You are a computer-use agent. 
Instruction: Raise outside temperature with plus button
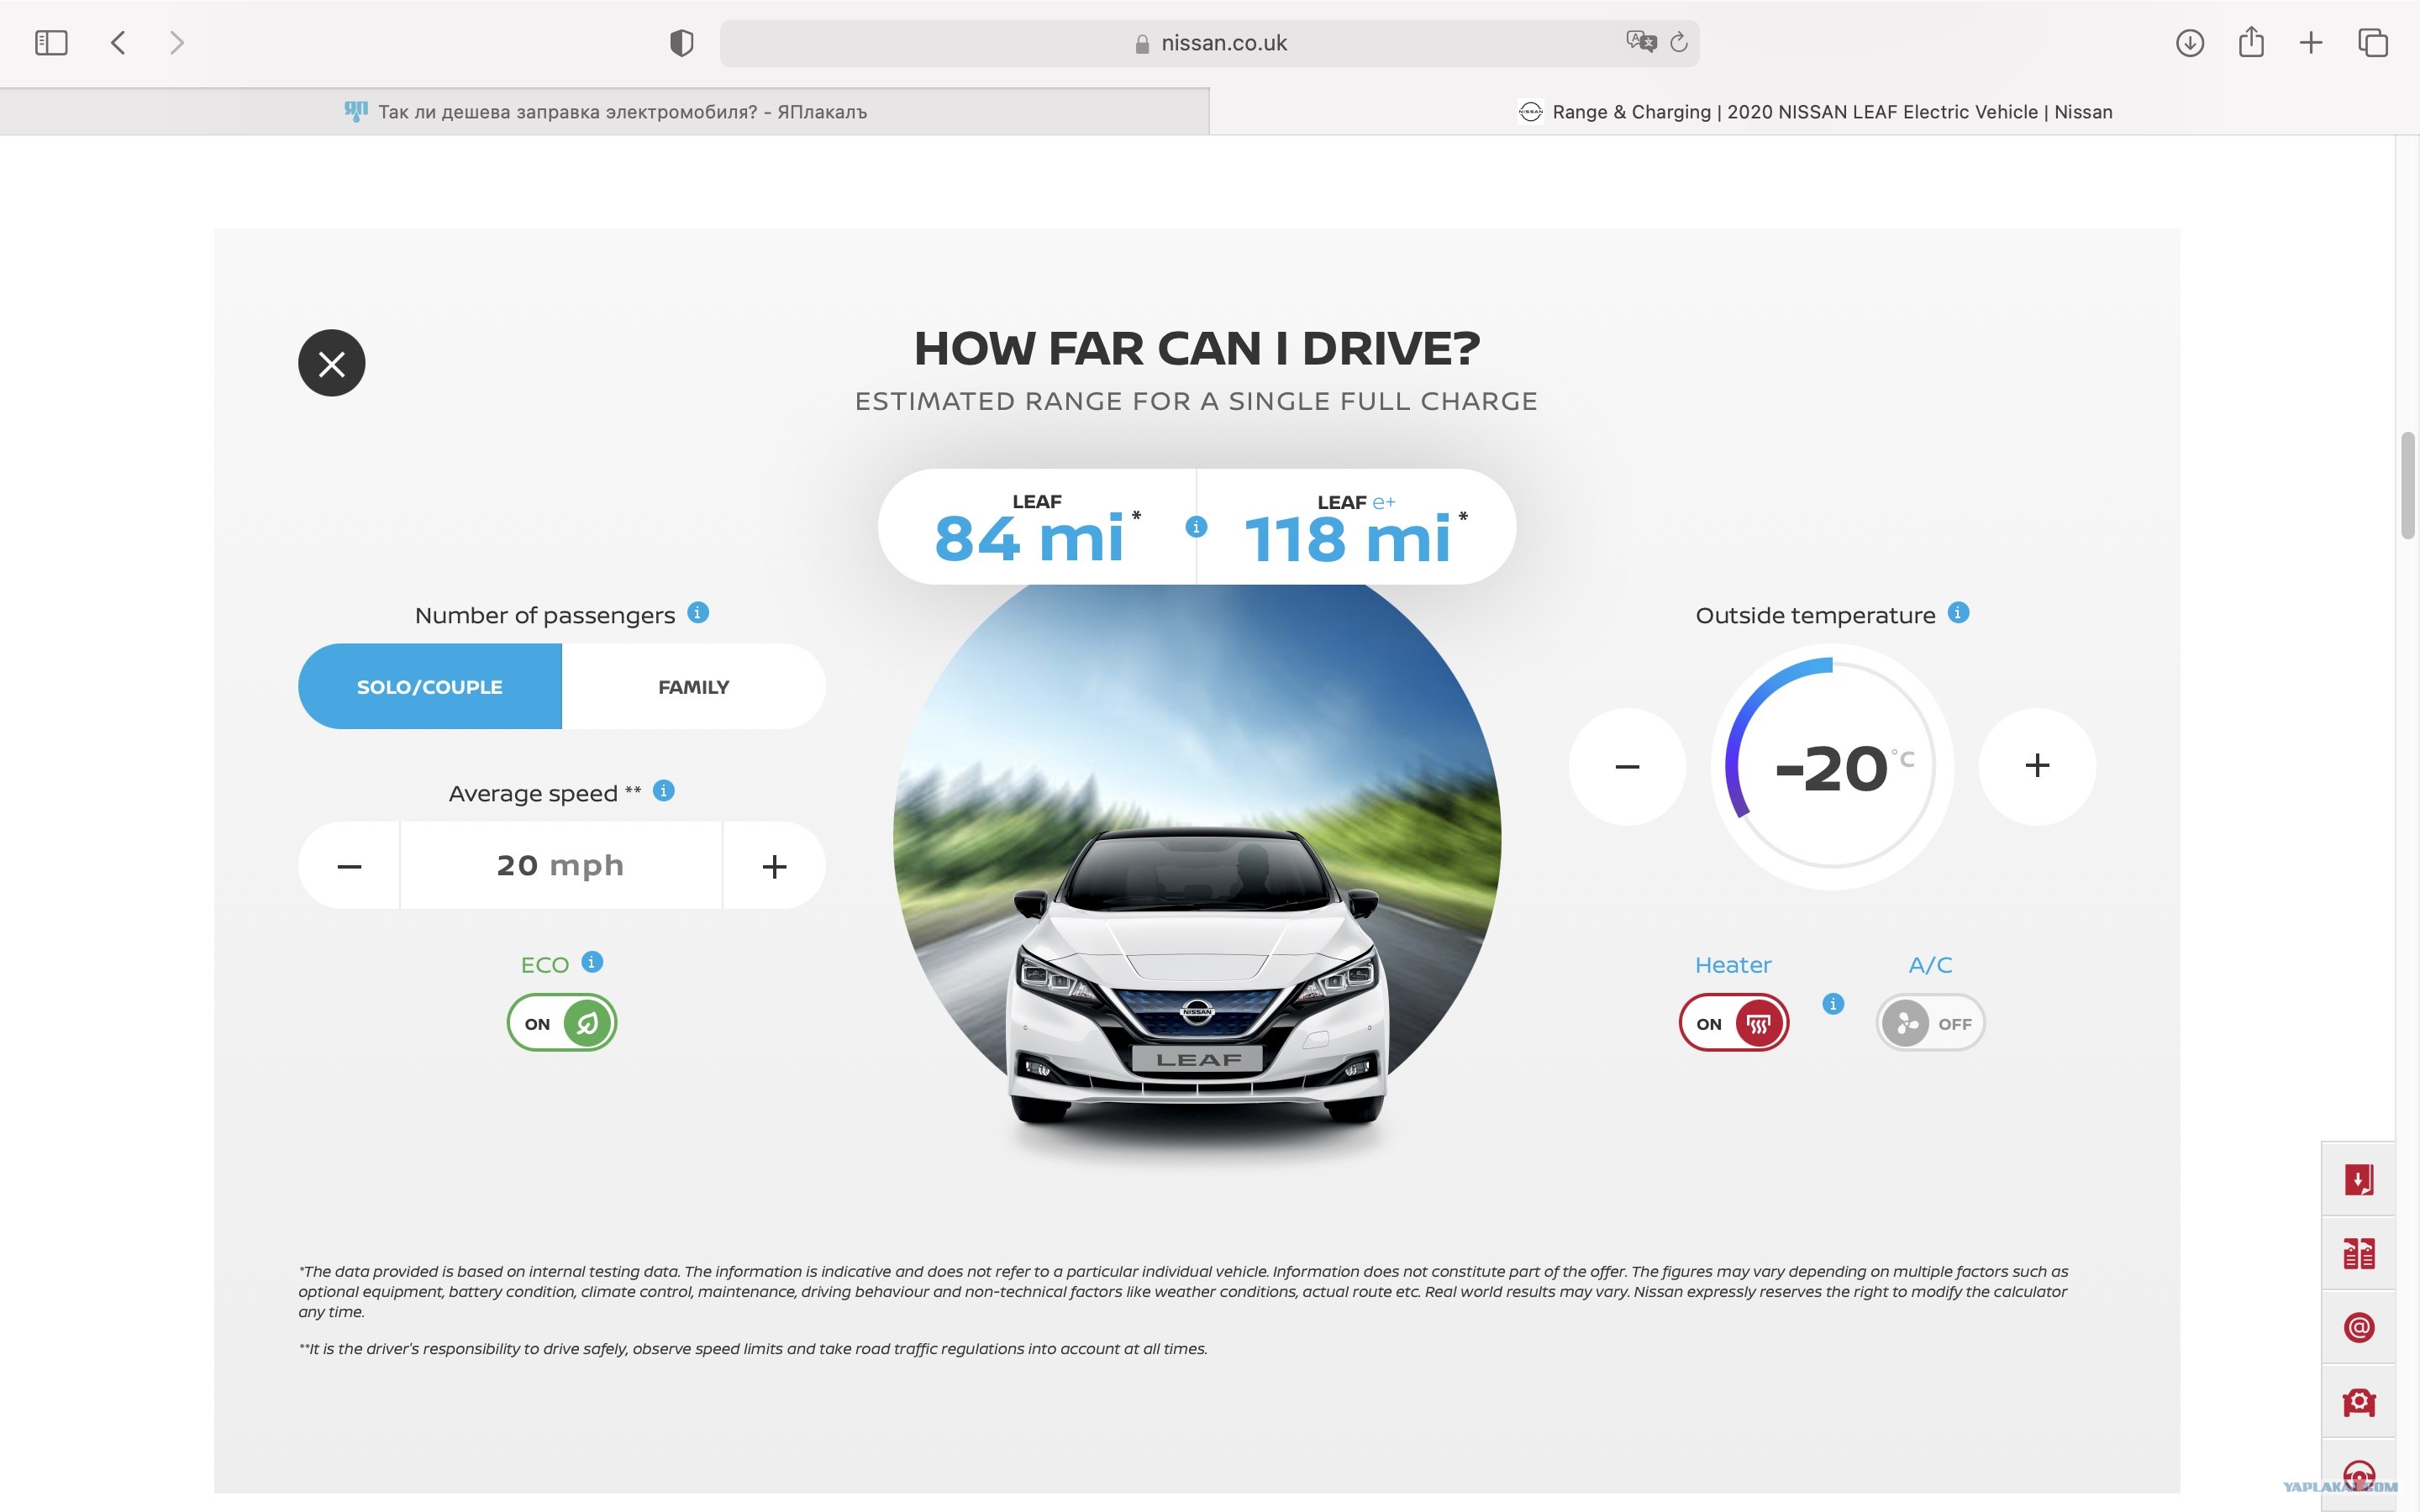2037,767
